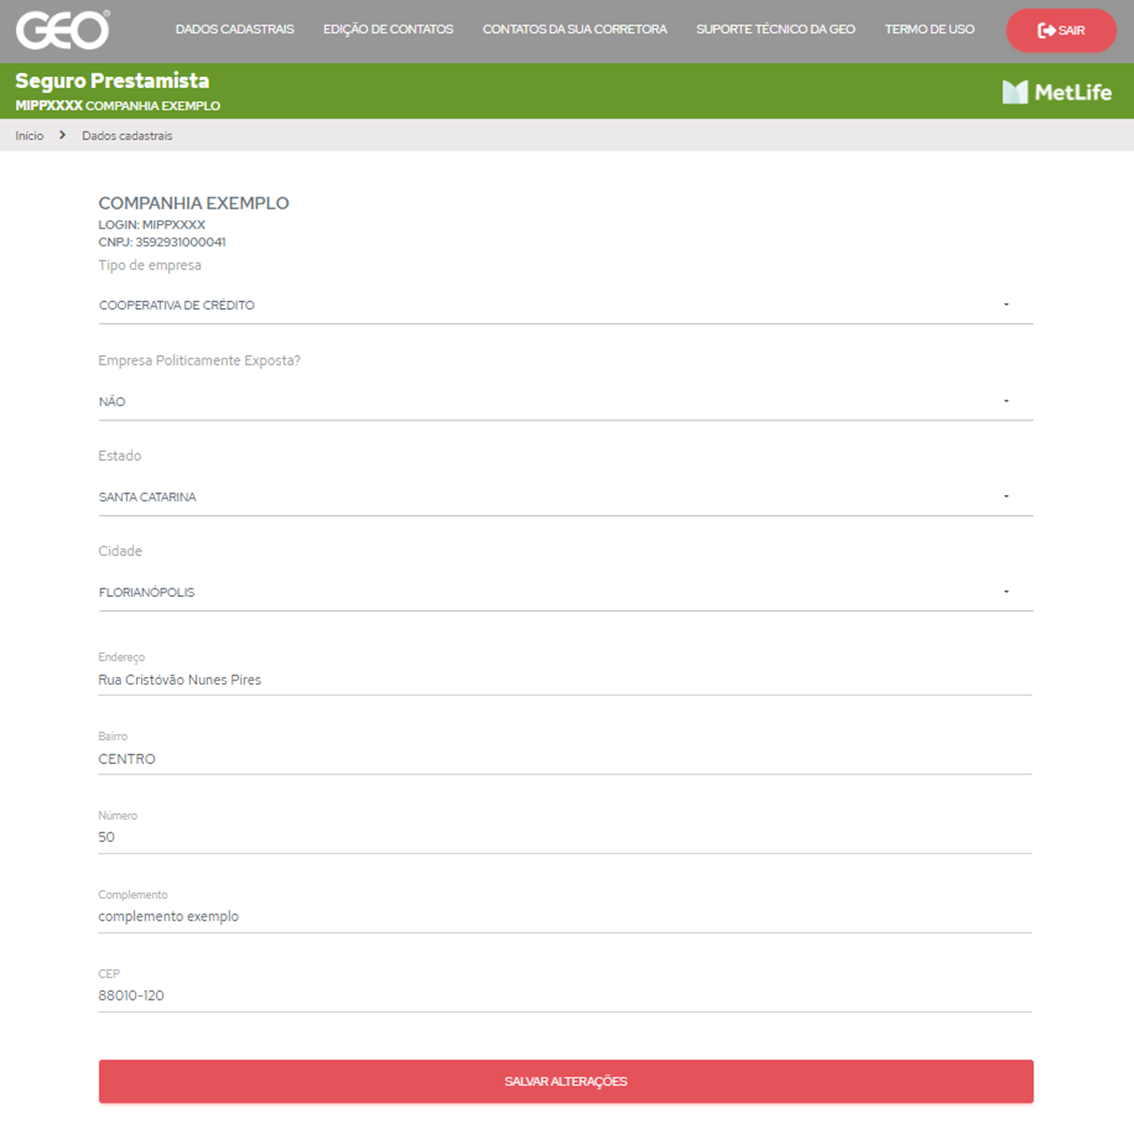This screenshot has width=1134, height=1134.
Task: Click the Número input field
Action: coord(566,837)
